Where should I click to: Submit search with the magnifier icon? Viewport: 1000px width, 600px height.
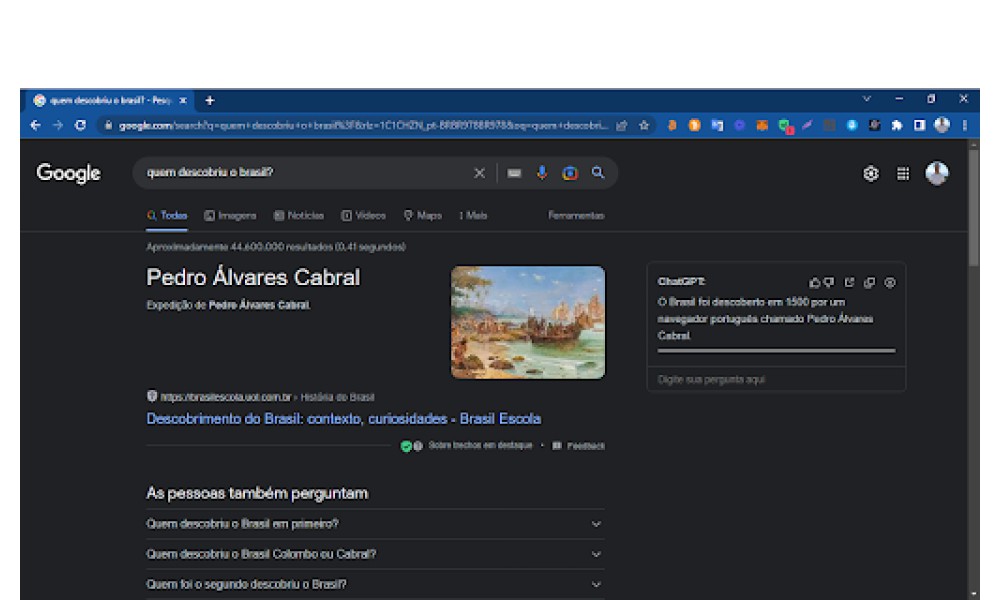tap(598, 173)
